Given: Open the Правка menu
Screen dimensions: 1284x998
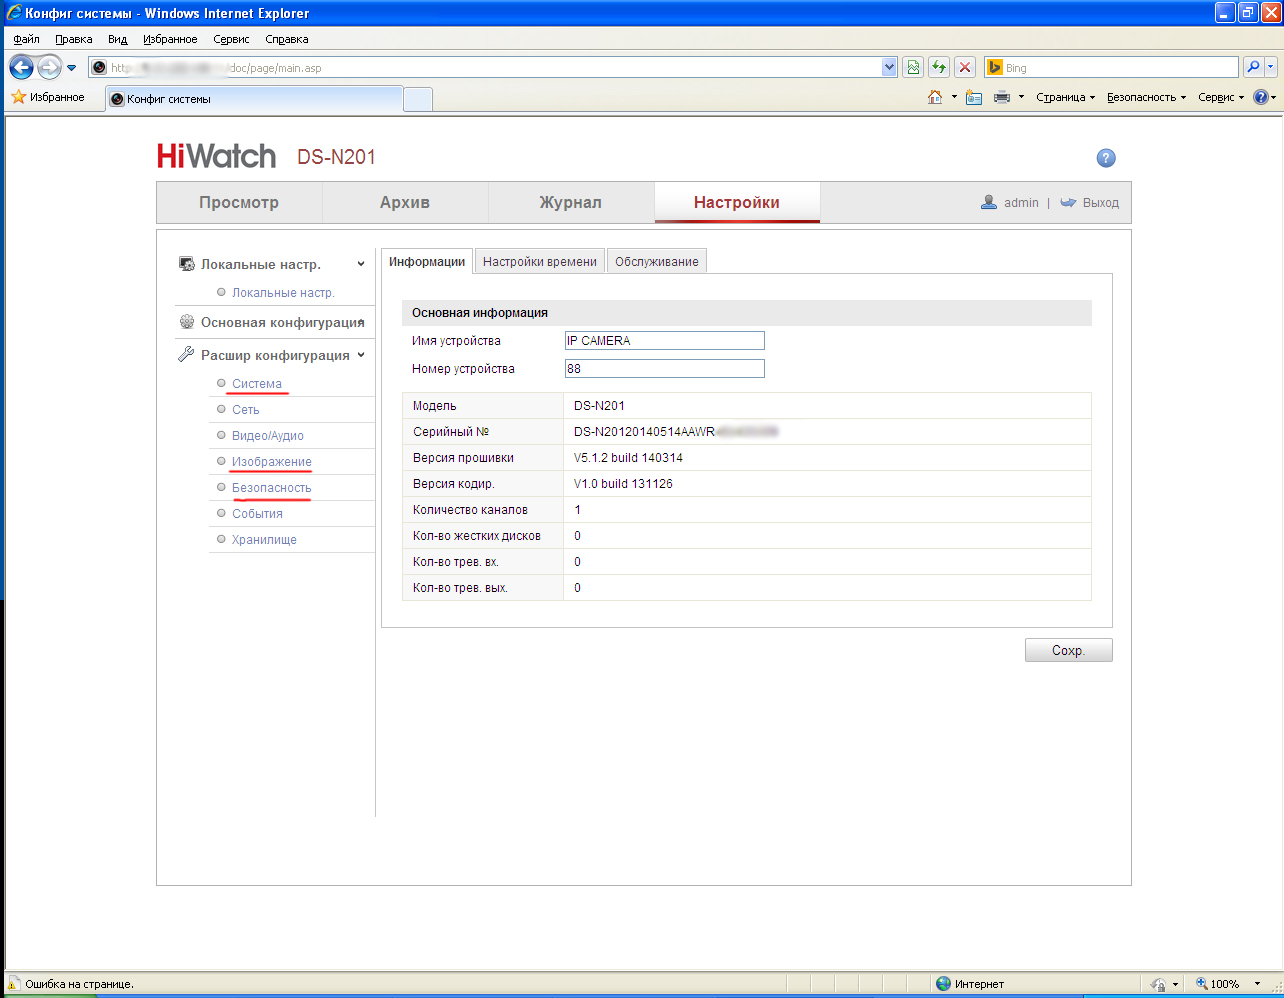Looking at the screenshot, I should (74, 39).
